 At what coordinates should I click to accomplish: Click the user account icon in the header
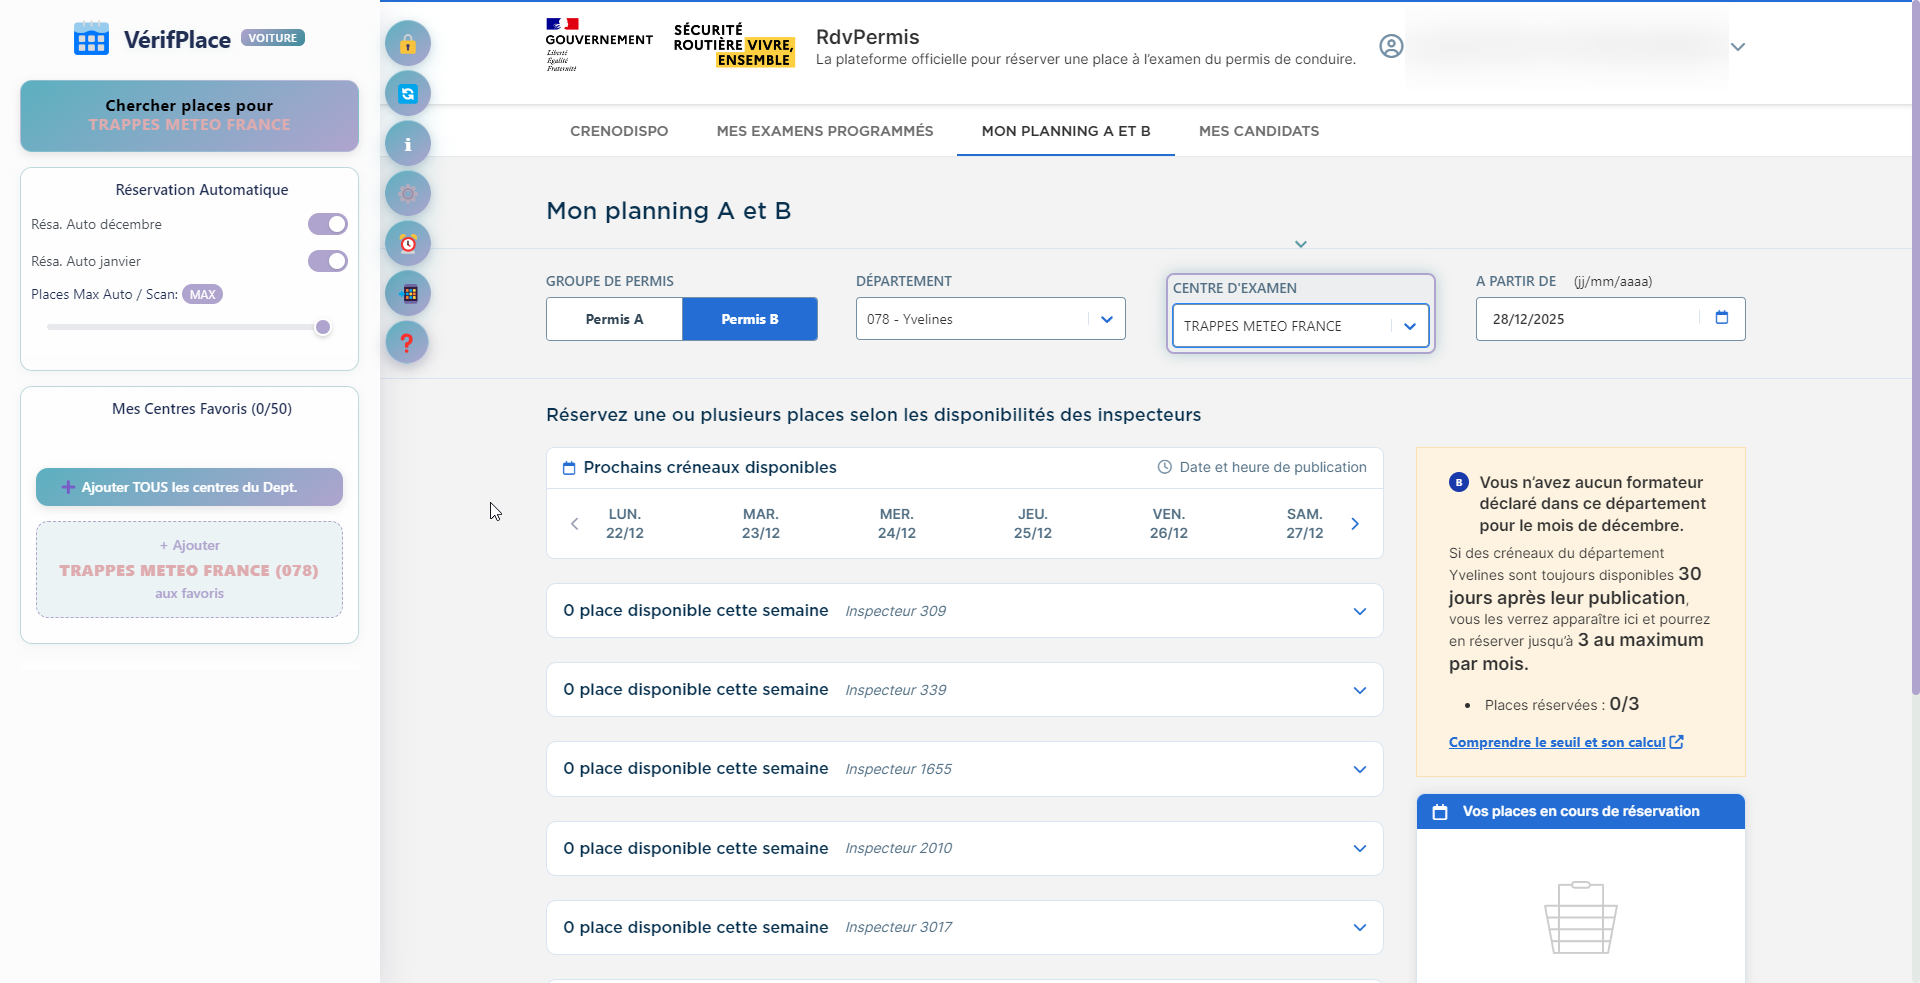[x=1391, y=45]
